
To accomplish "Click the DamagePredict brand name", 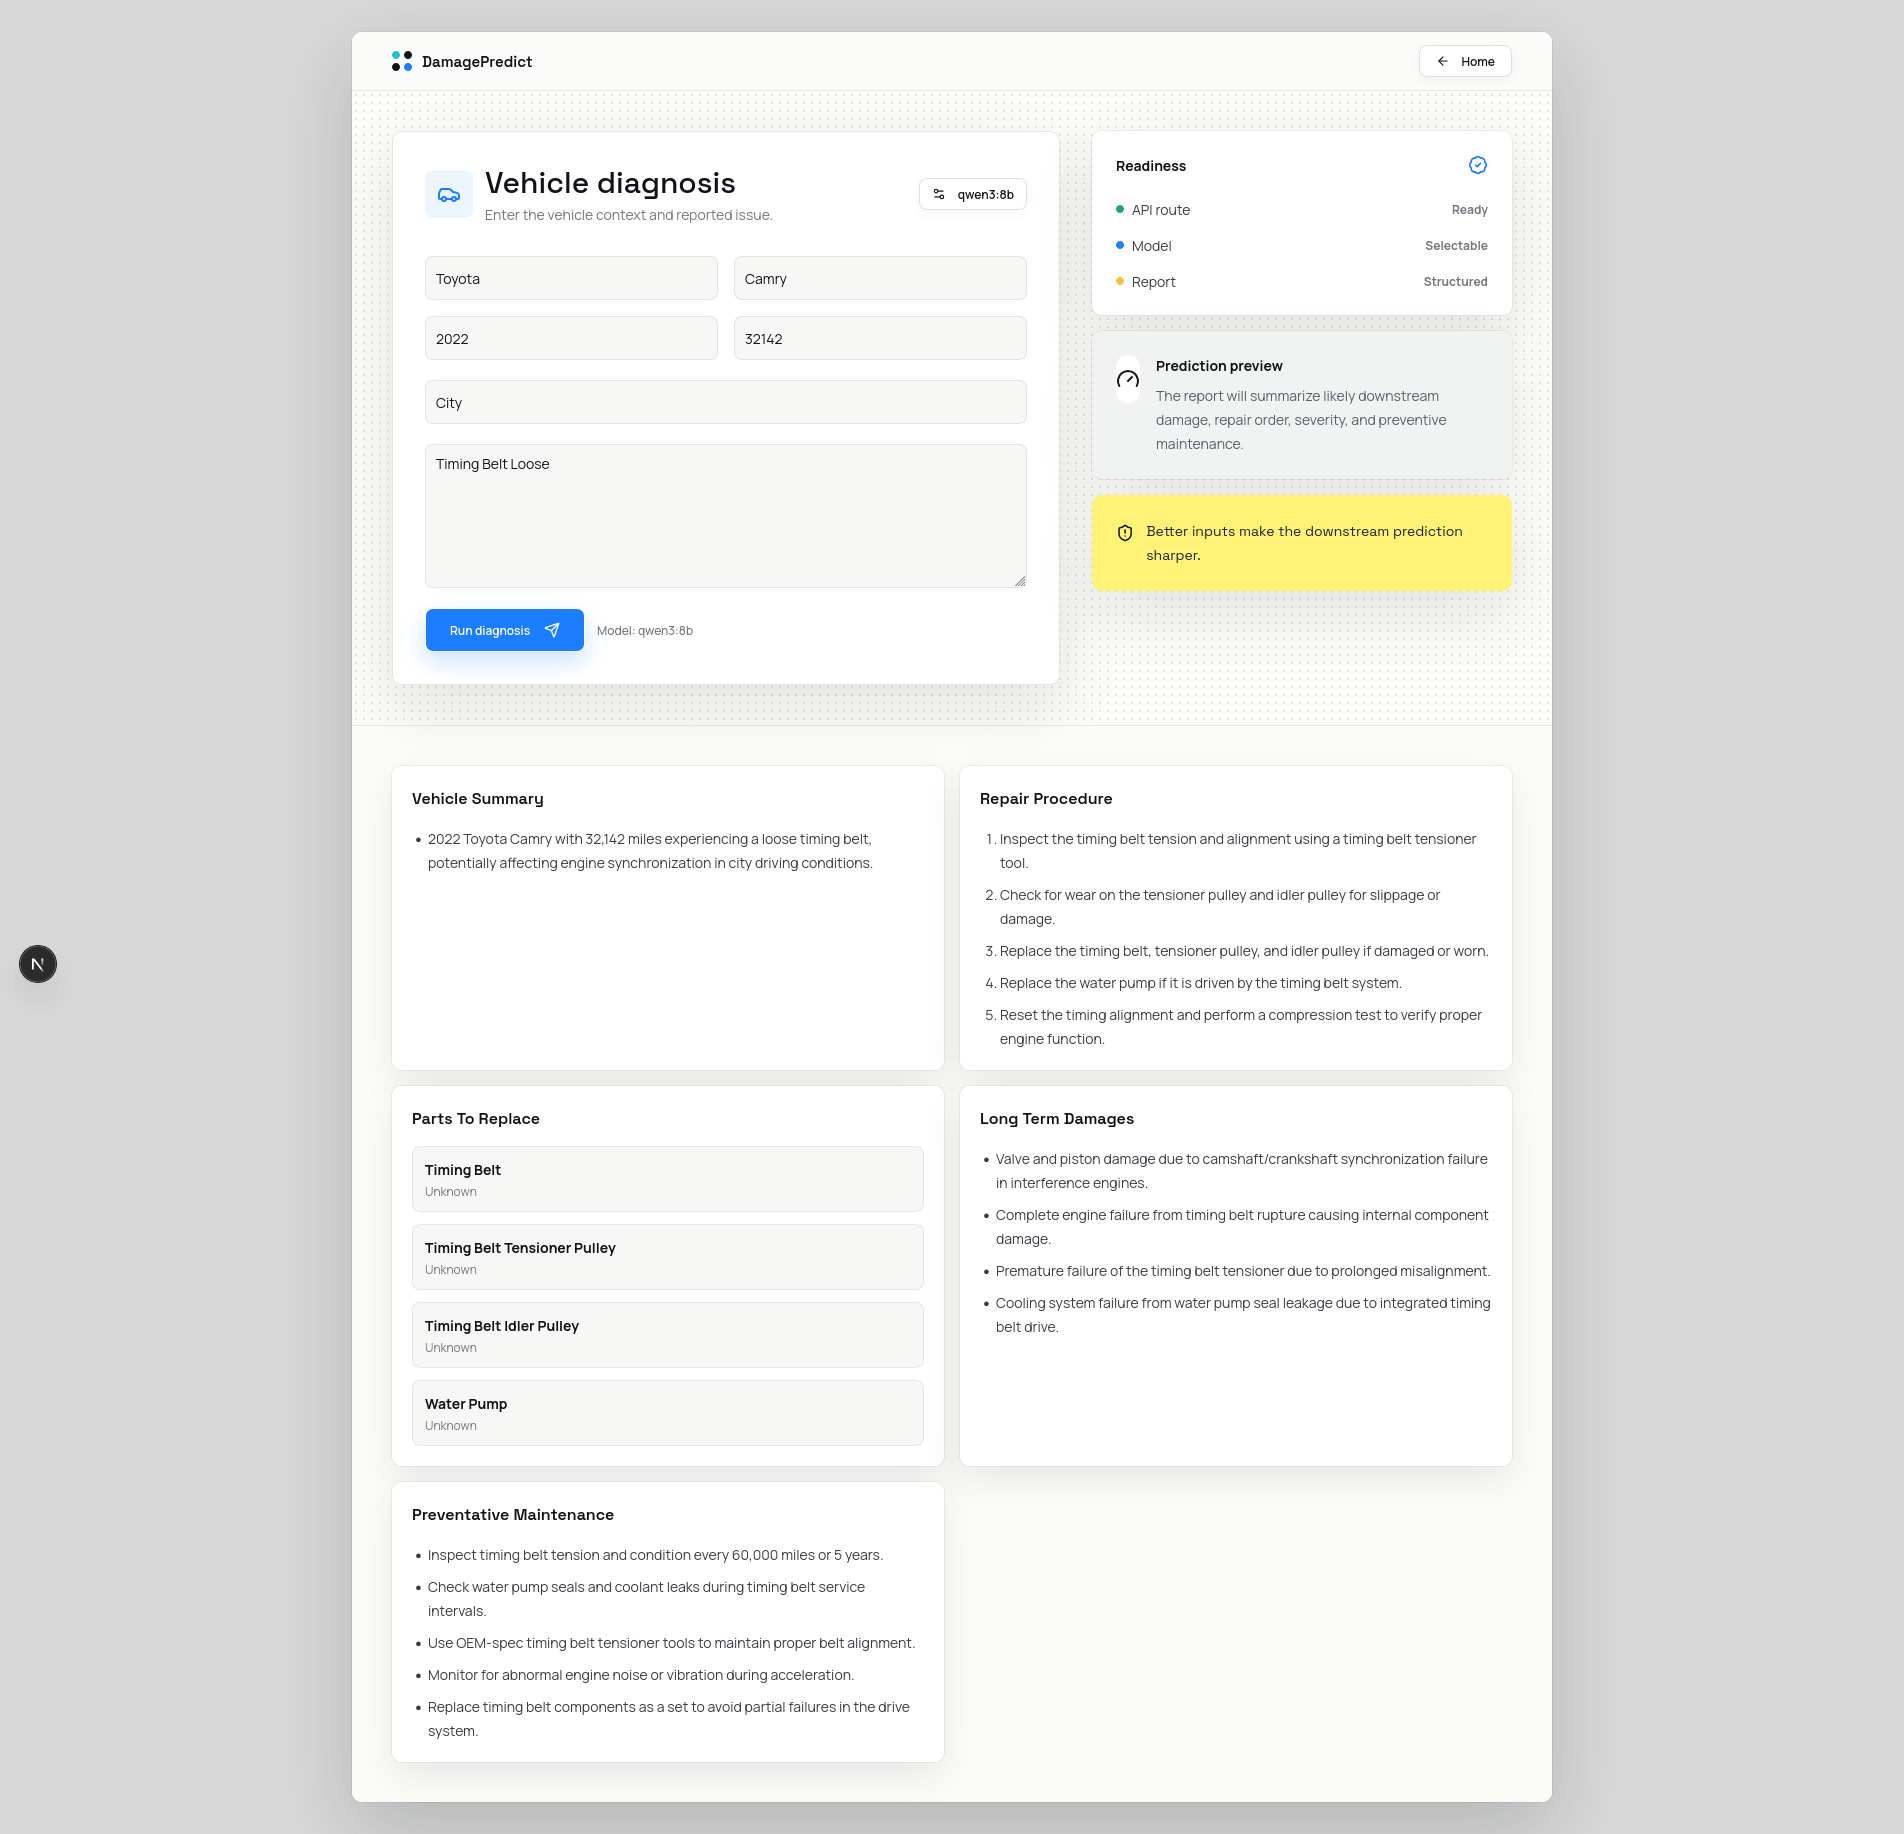I will tap(477, 62).
